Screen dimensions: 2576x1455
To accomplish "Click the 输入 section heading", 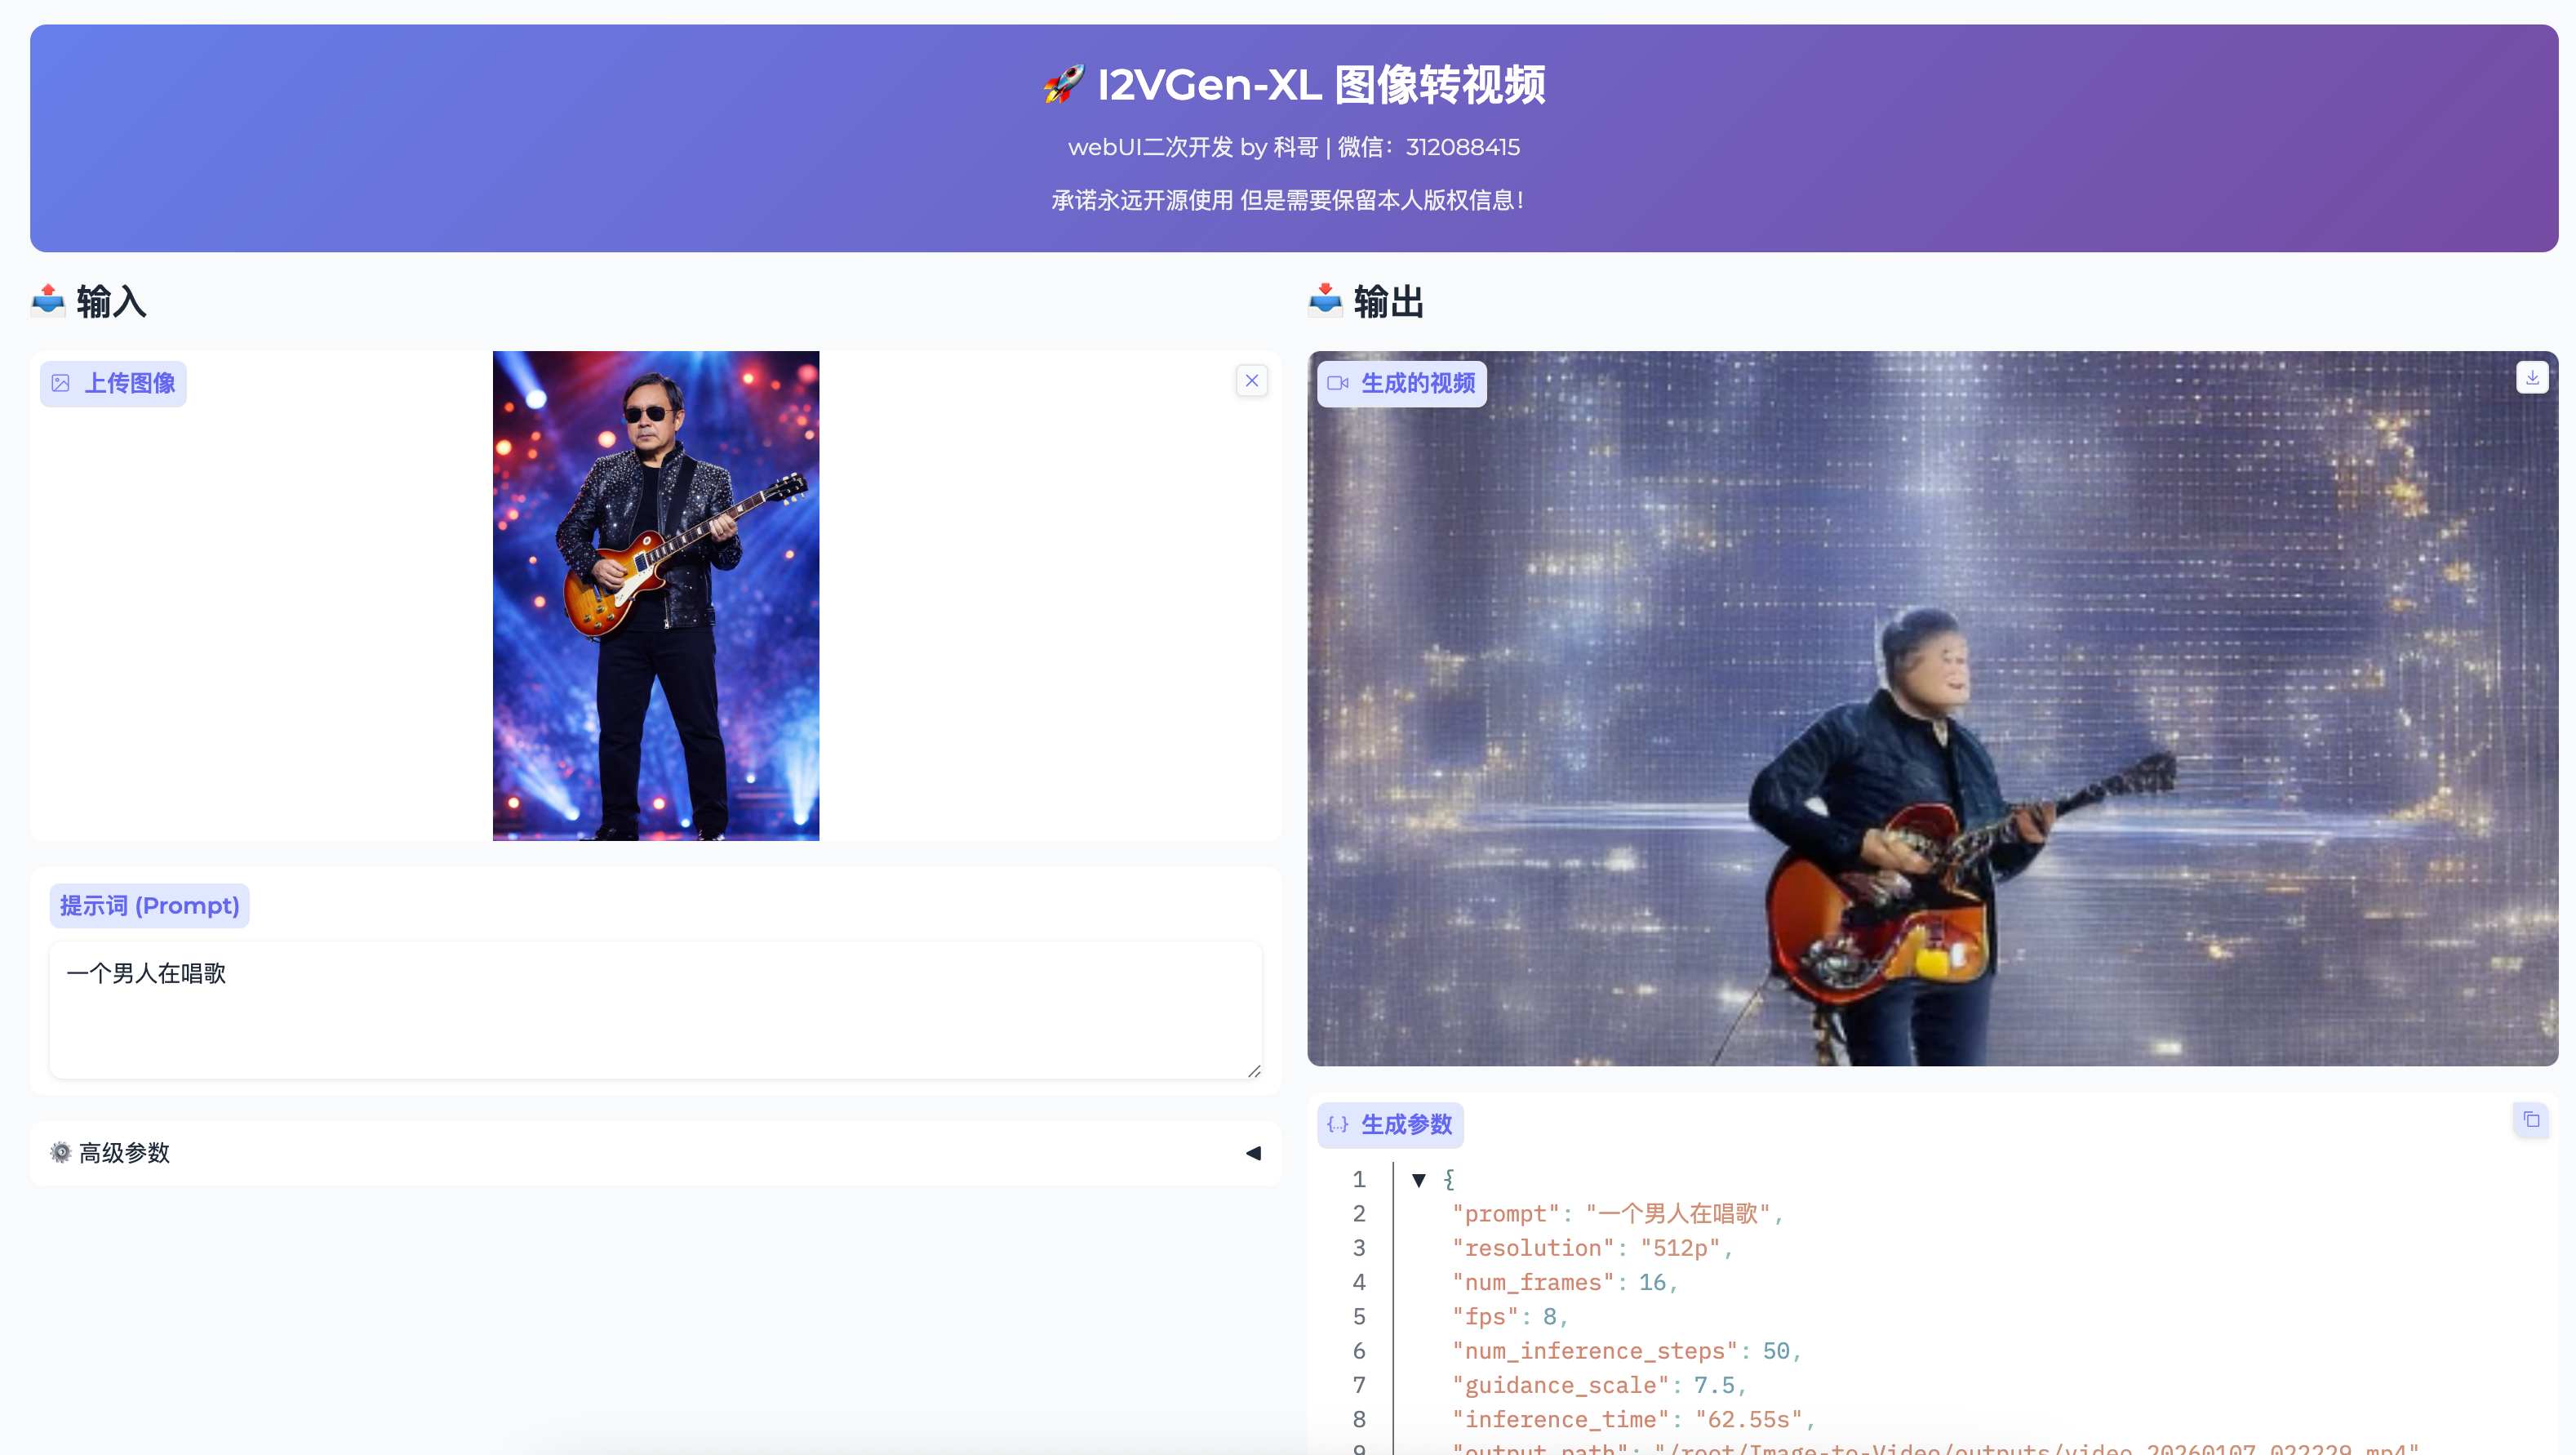I will [111, 301].
